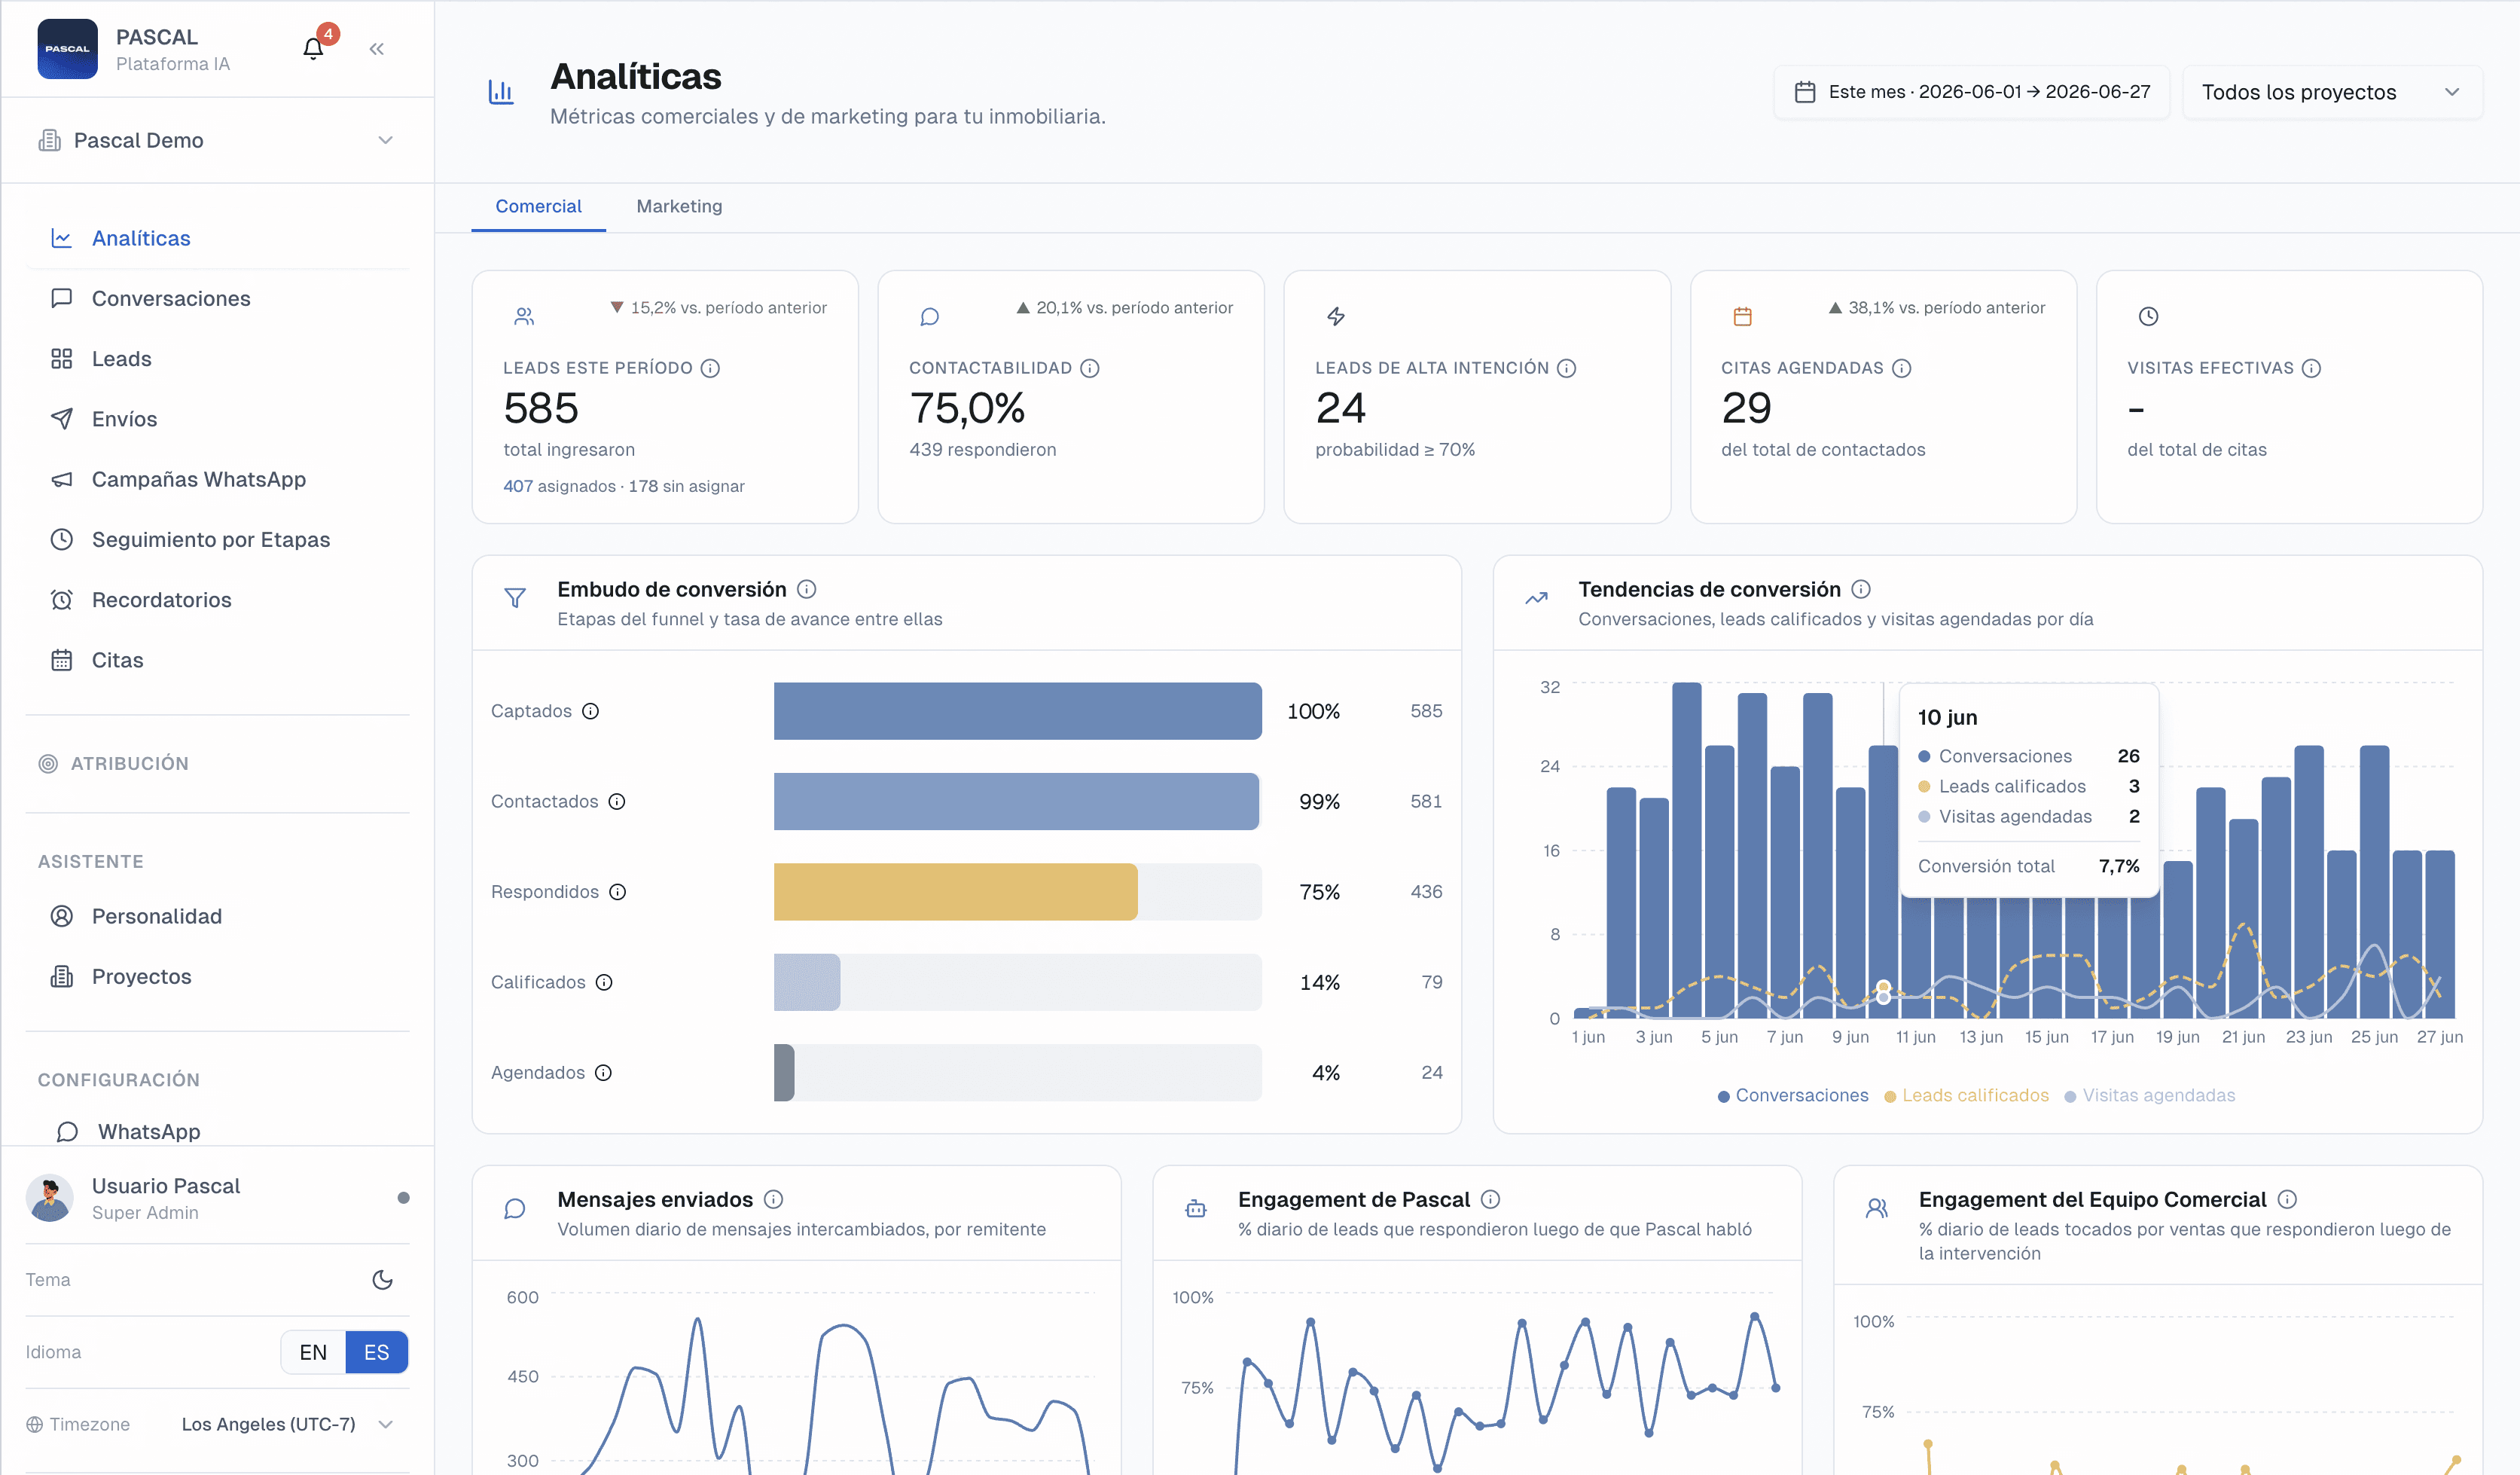Open the Proyectos page
This screenshot has width=2520, height=1475.
click(x=217, y=976)
